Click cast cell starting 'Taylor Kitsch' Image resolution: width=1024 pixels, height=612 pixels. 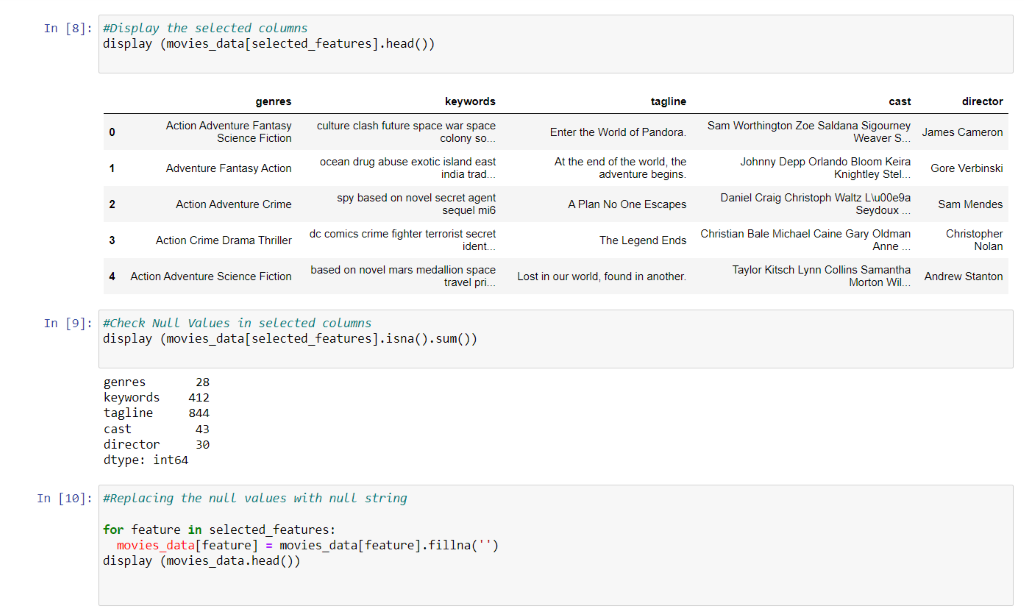tap(821, 276)
